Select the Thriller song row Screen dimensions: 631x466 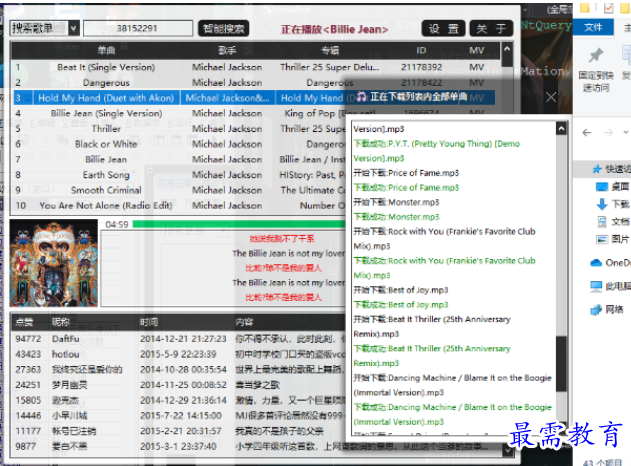point(177,129)
